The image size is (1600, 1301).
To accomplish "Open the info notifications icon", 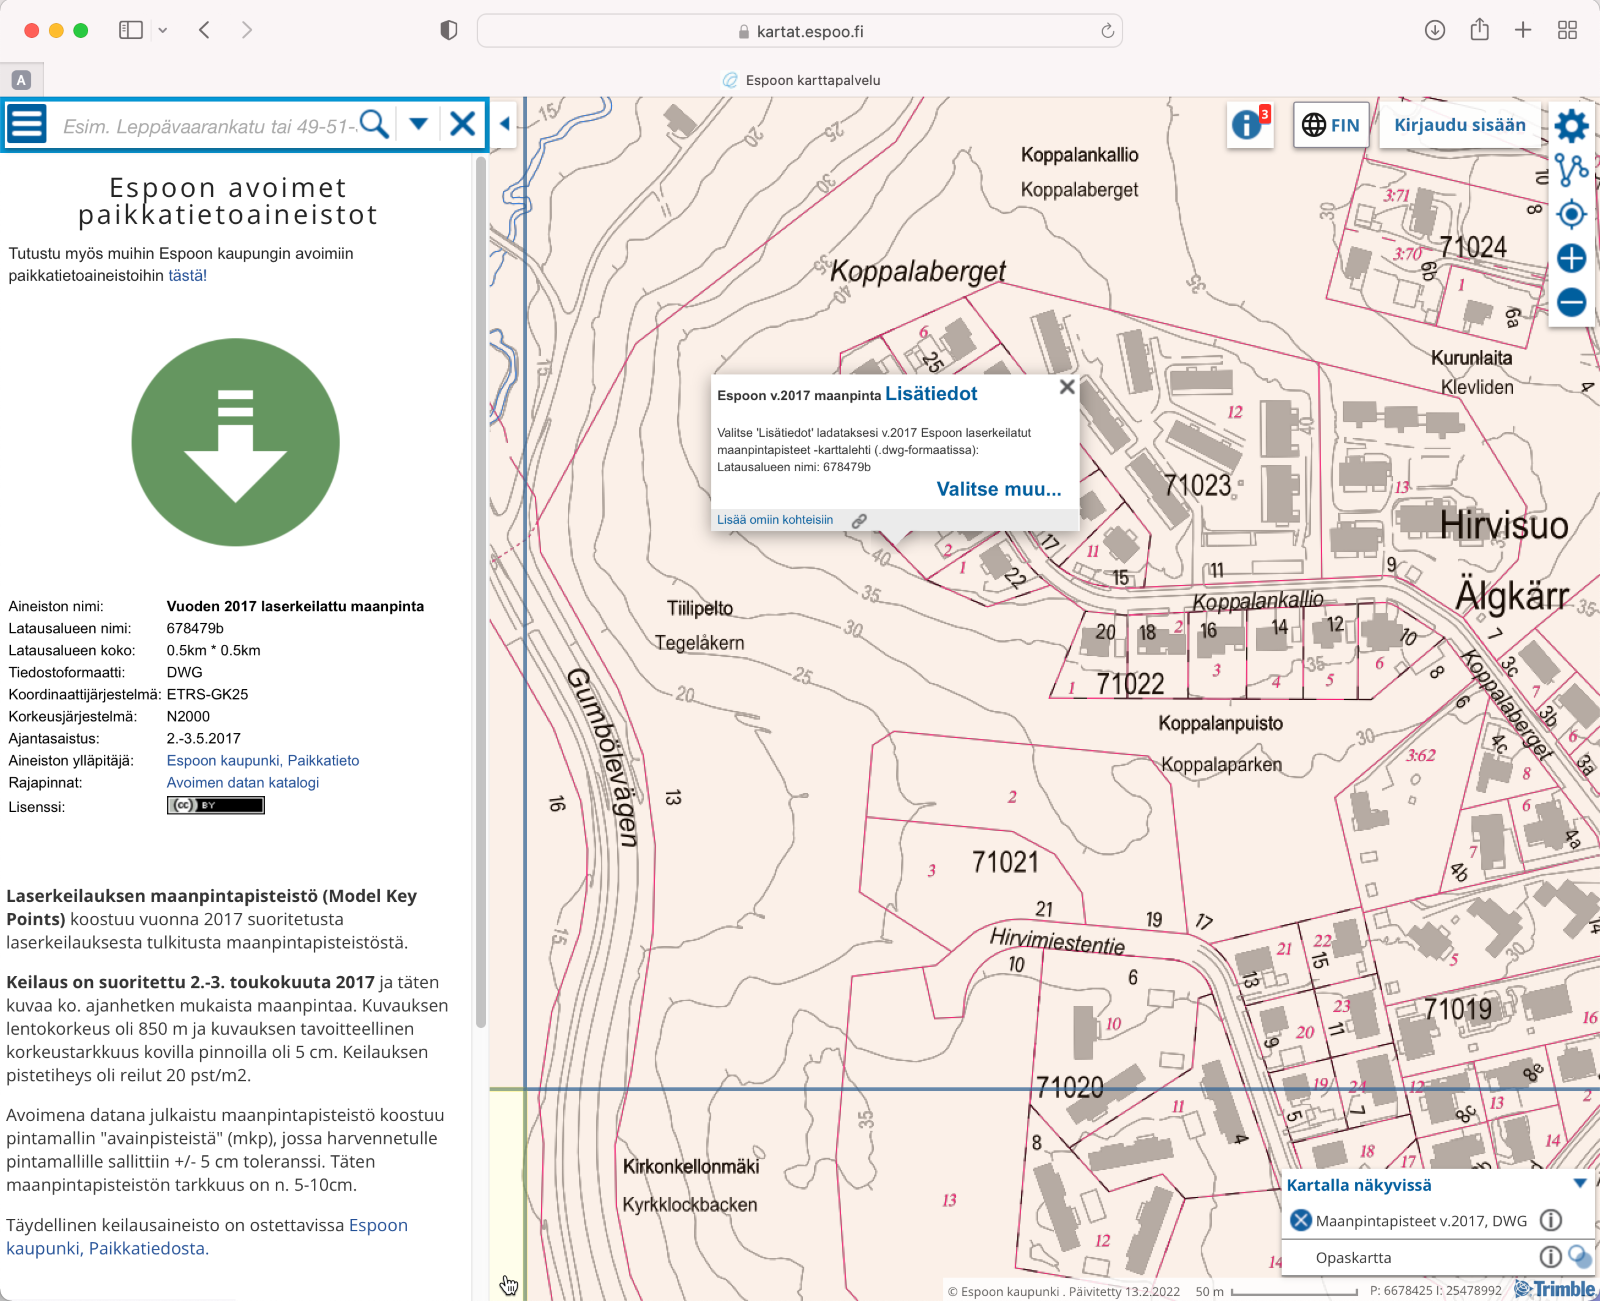I will click(x=1247, y=125).
